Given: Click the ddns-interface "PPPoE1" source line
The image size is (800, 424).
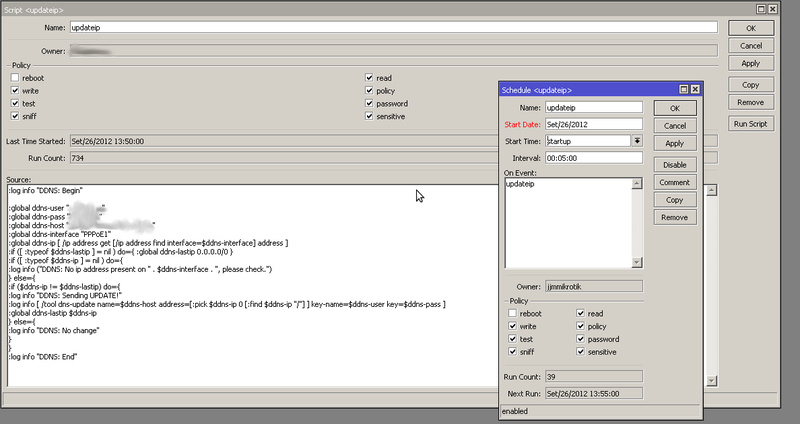Looking at the screenshot, I should (60, 234).
